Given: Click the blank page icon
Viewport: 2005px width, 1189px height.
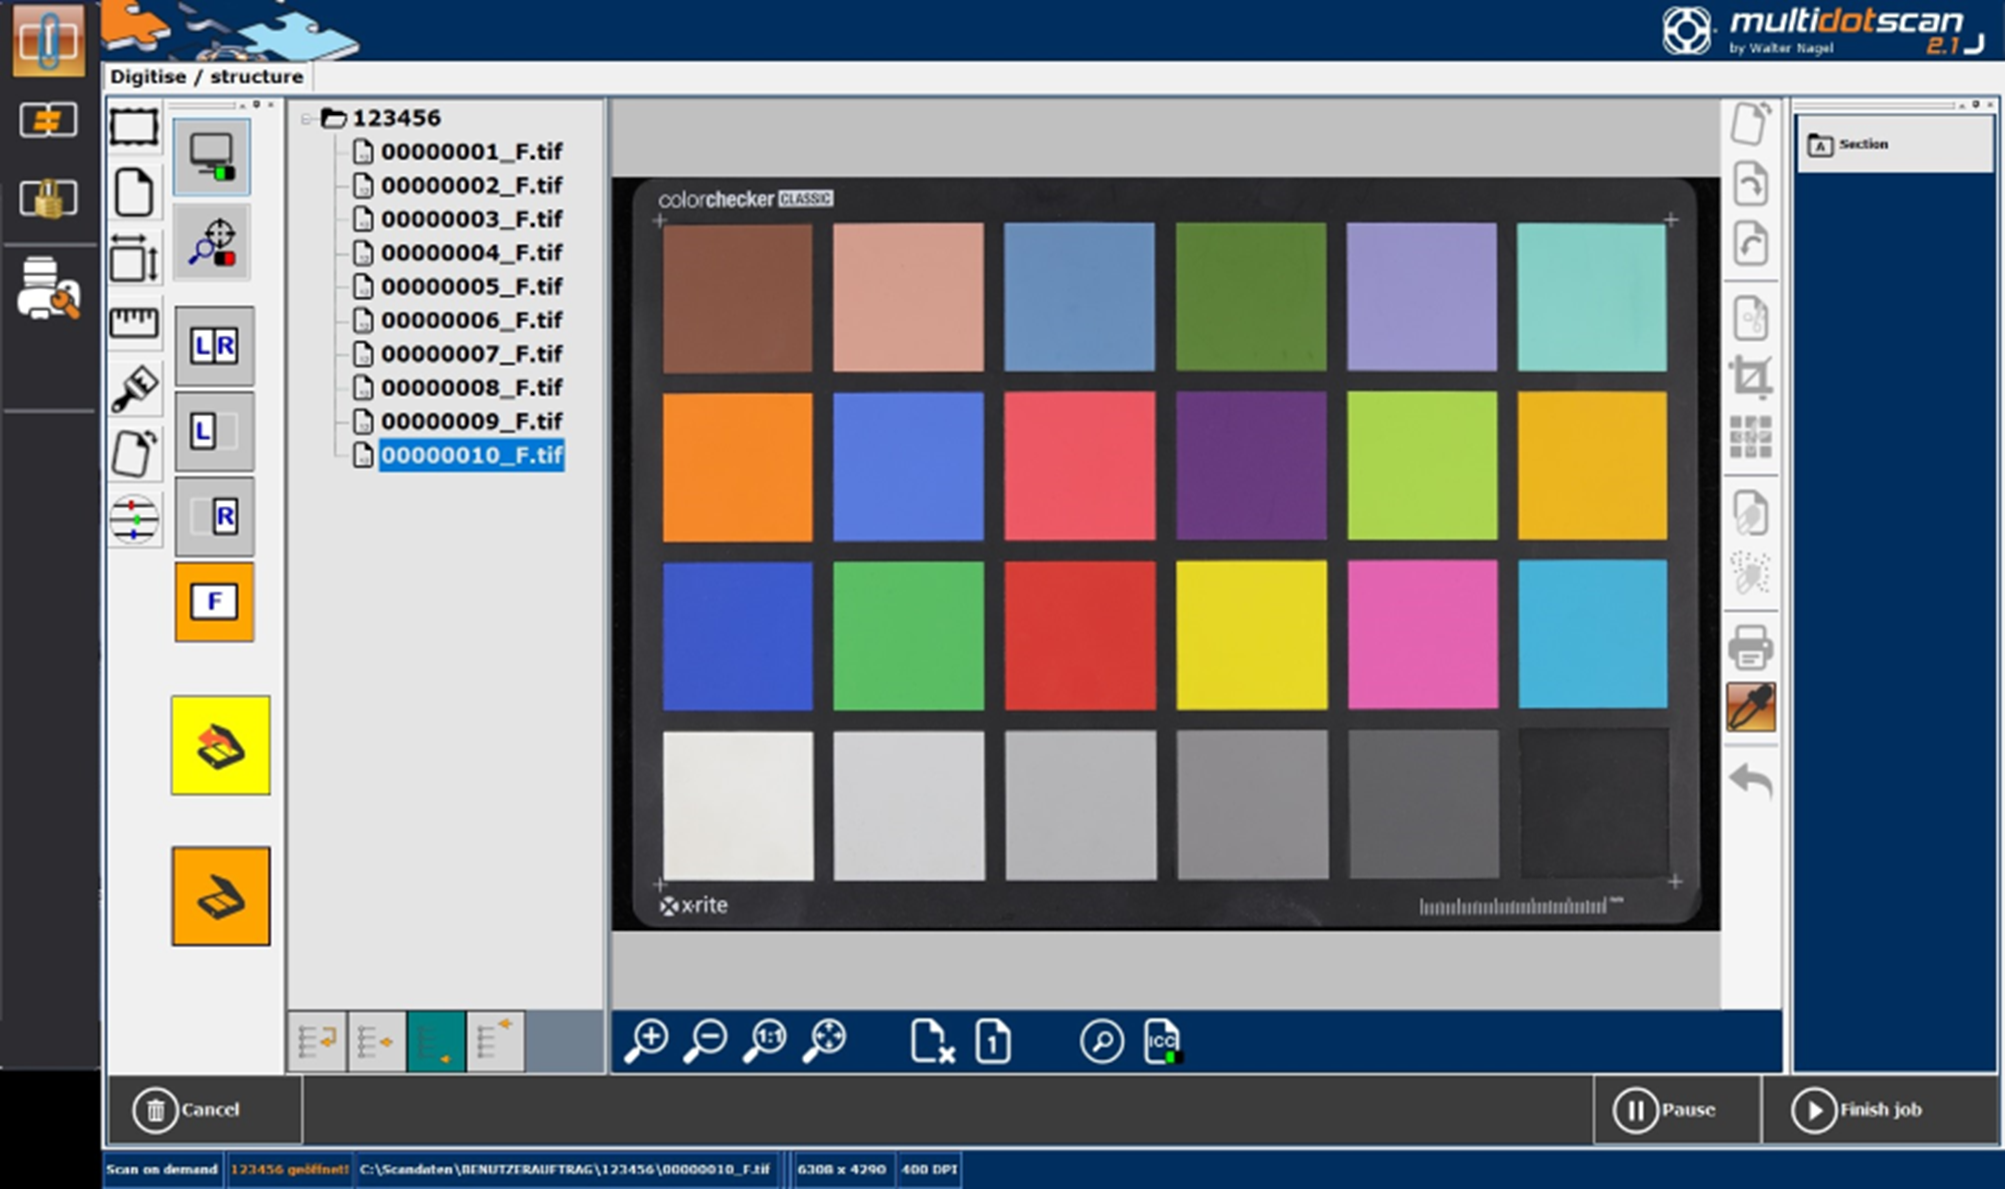Looking at the screenshot, I should pyautogui.click(x=134, y=192).
